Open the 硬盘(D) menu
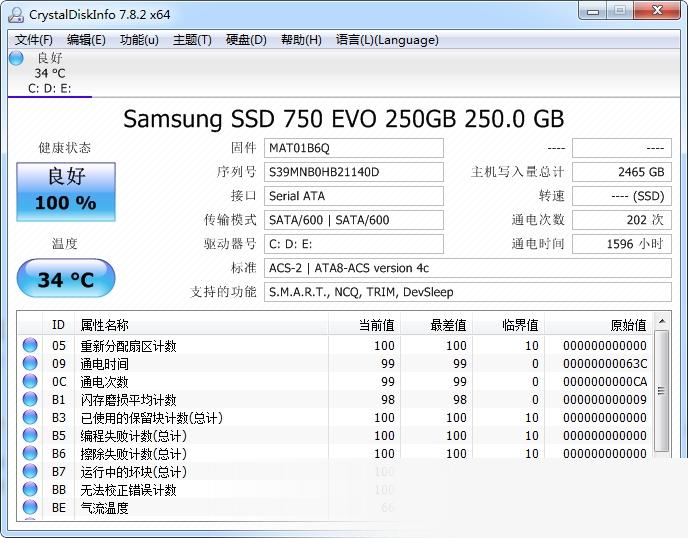688x538 pixels. (246, 40)
